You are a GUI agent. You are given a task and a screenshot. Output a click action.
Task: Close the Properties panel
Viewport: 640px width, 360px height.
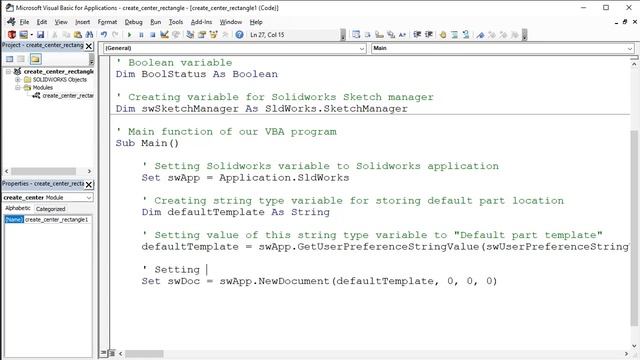(x=89, y=184)
